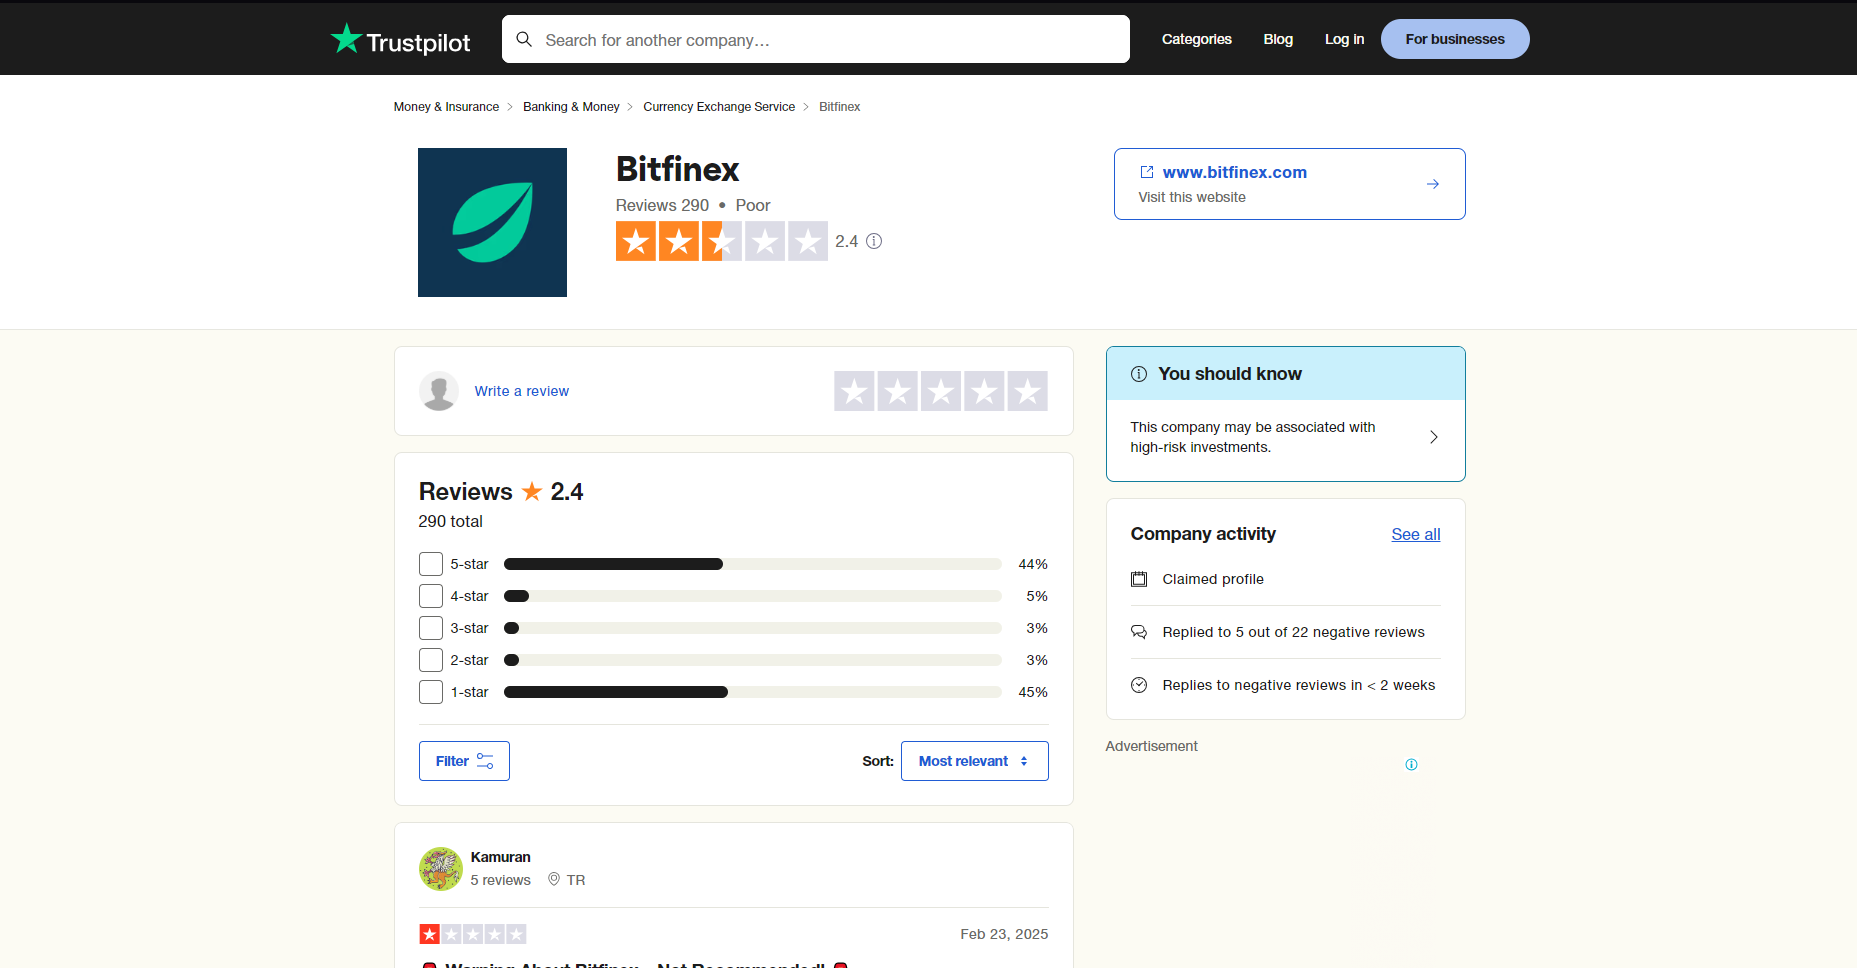Rate two stars in the Write a review box

point(898,391)
